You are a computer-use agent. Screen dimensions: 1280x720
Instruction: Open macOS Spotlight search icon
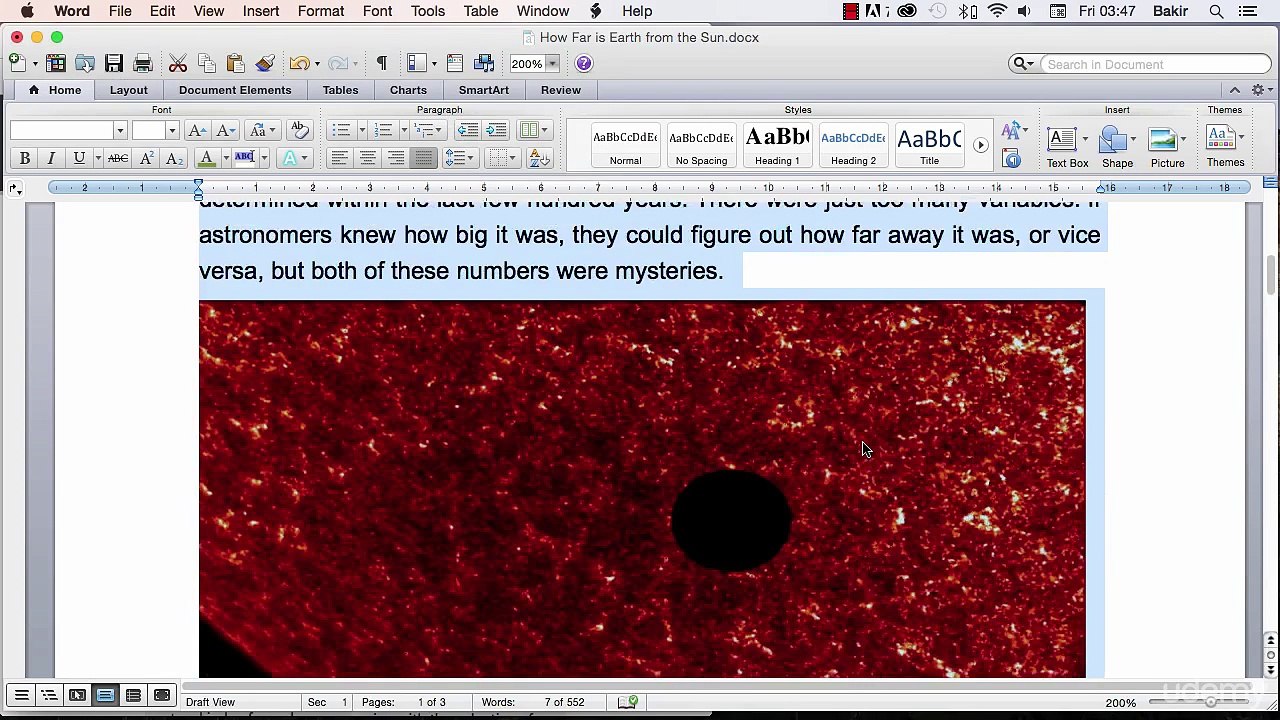click(1216, 11)
